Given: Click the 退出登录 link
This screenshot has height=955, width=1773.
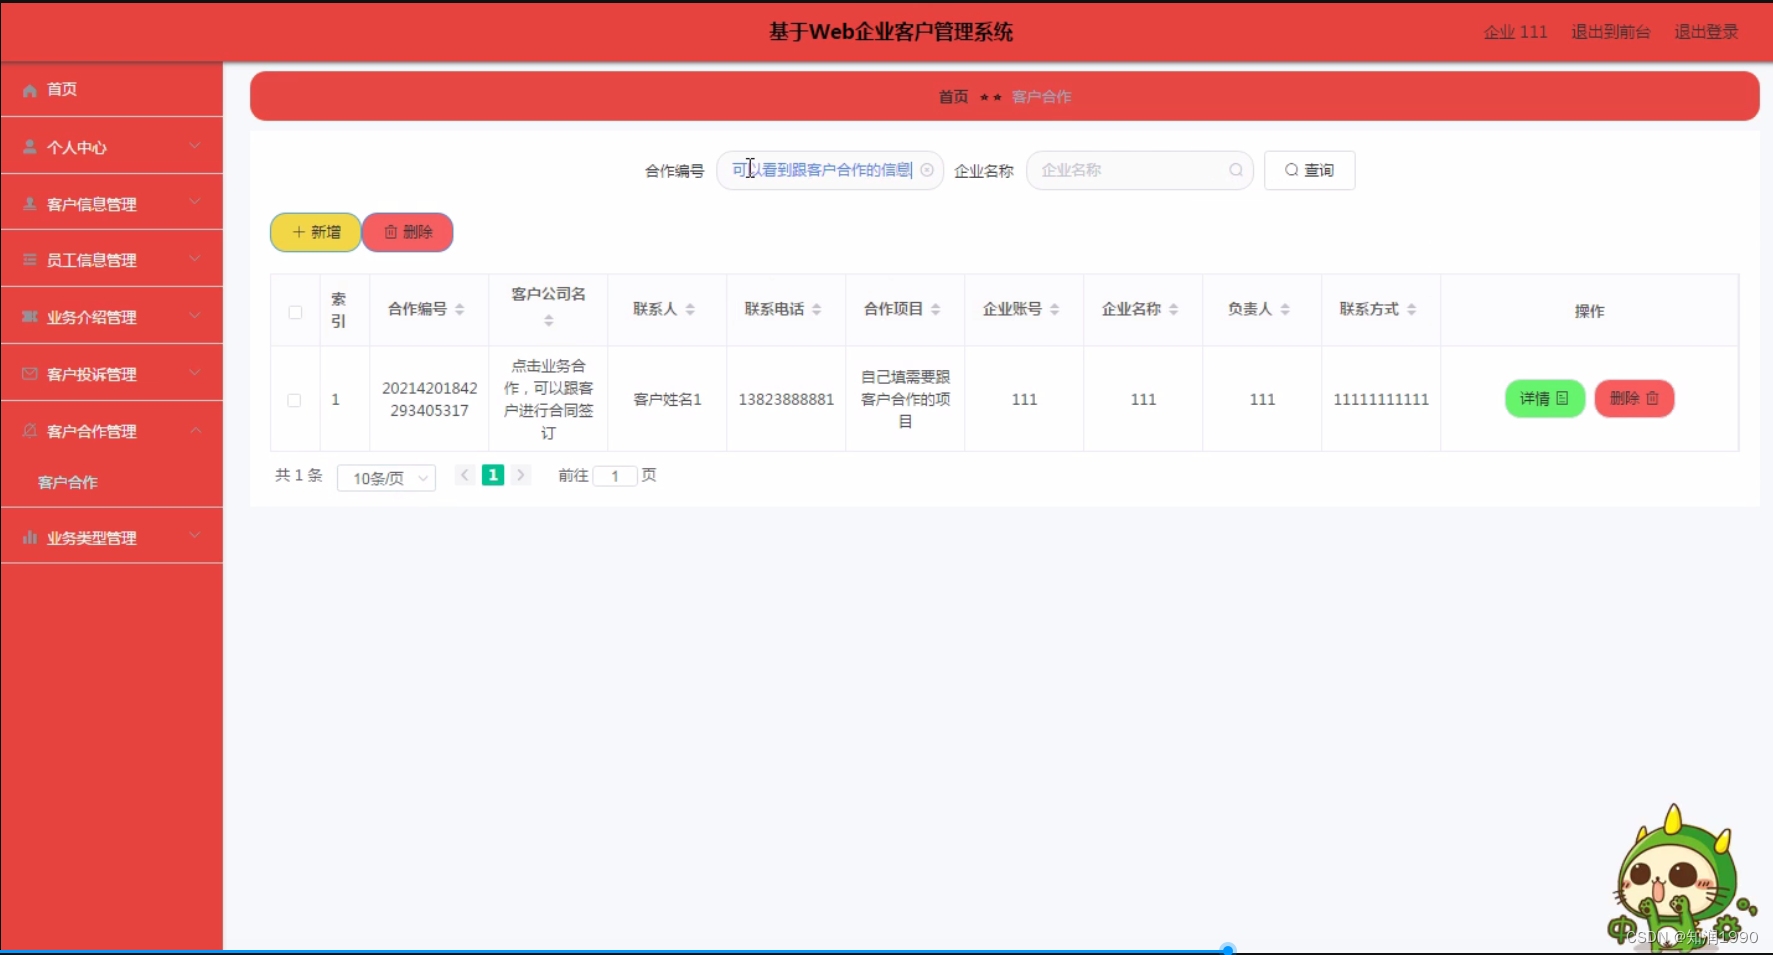Looking at the screenshot, I should pos(1705,31).
